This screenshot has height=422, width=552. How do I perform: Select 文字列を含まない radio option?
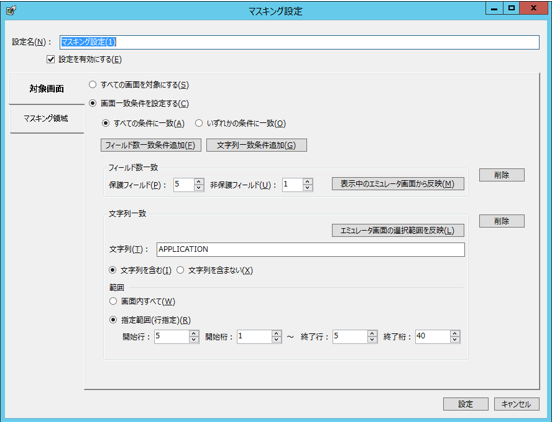pos(180,270)
